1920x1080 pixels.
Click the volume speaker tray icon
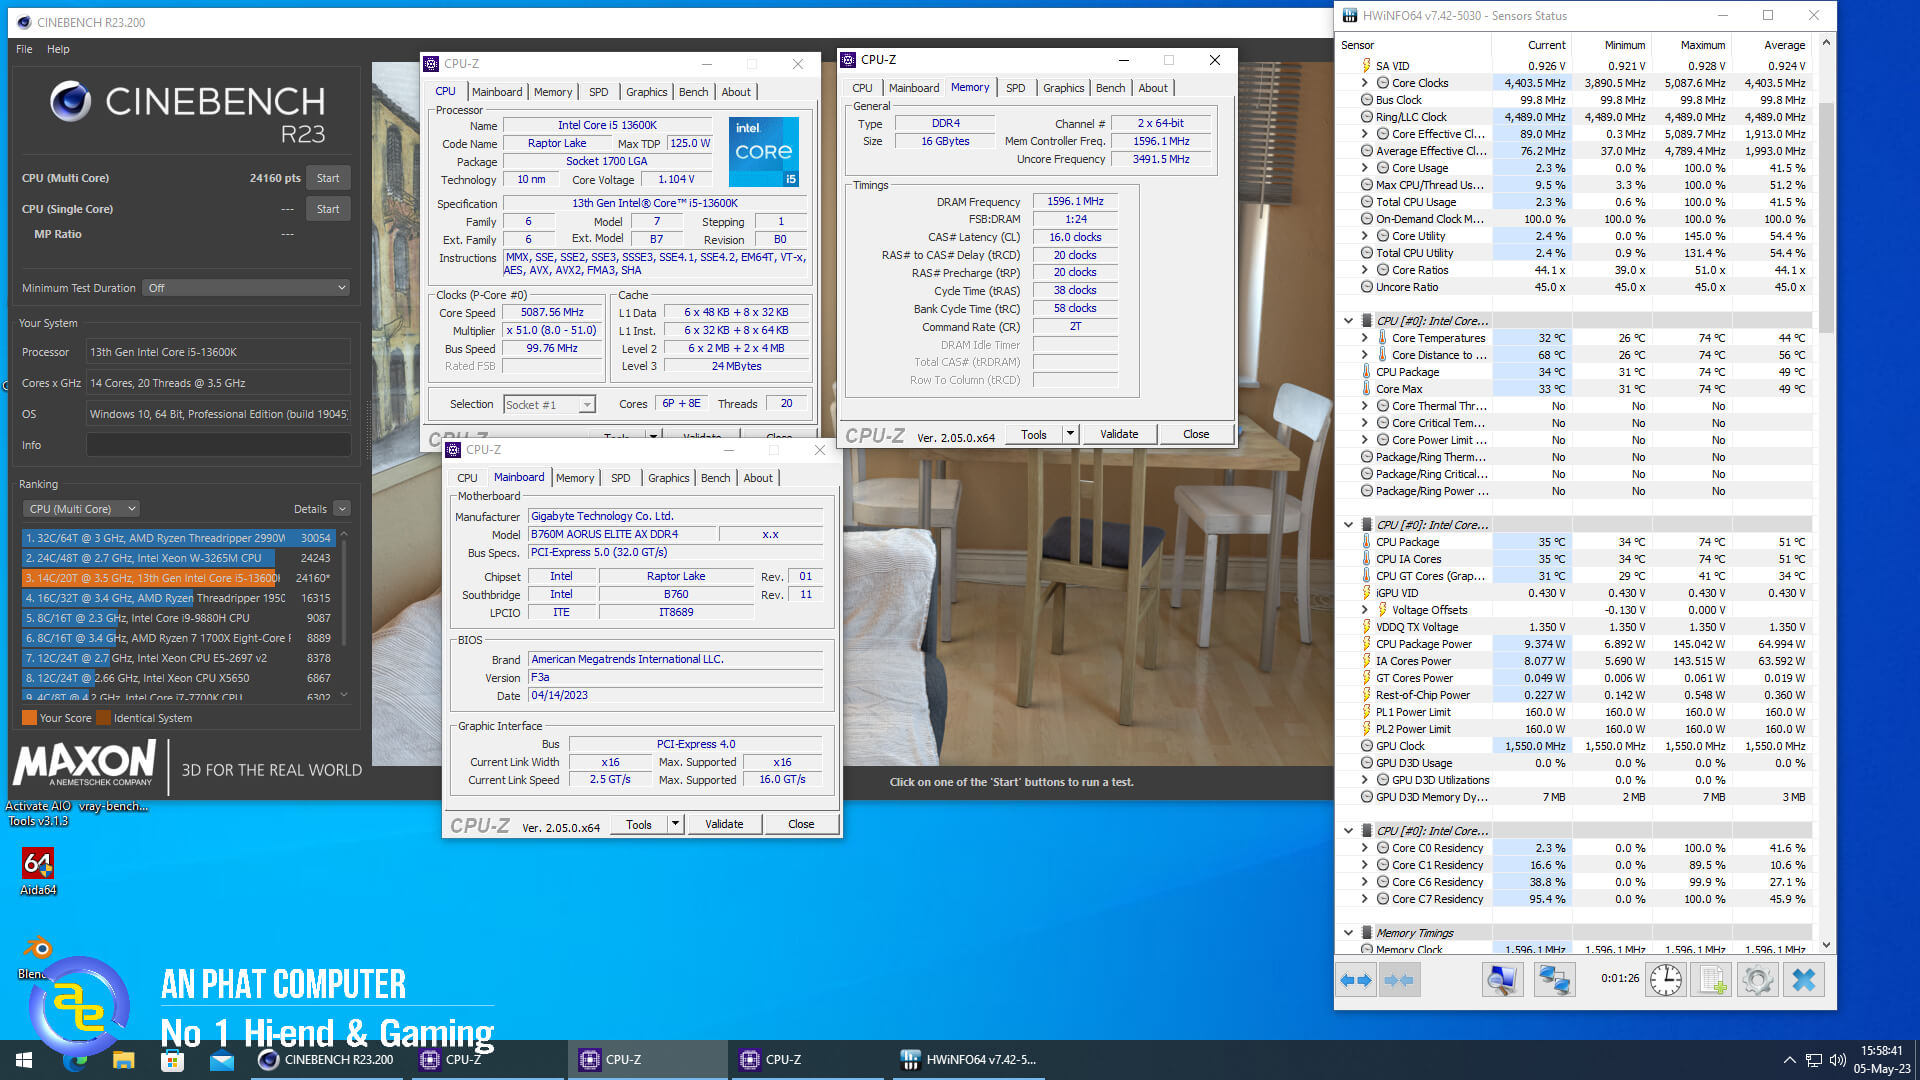pos(1837,1060)
